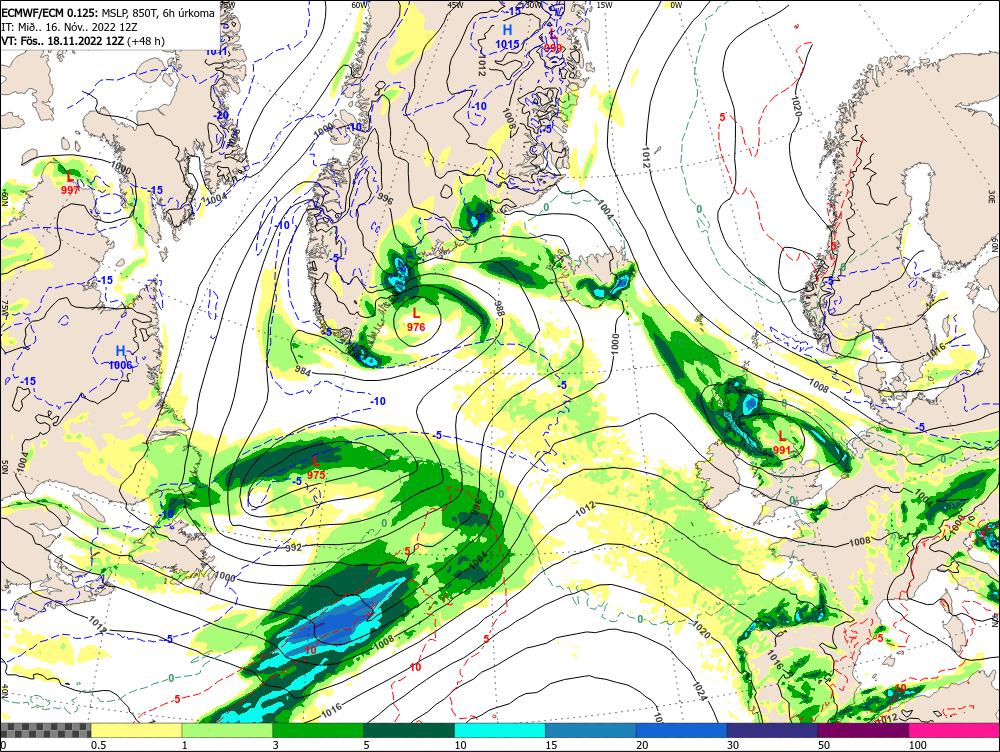
Task: Click the high pressure label 'H 1015' over Greenland
Action: pyautogui.click(x=508, y=37)
